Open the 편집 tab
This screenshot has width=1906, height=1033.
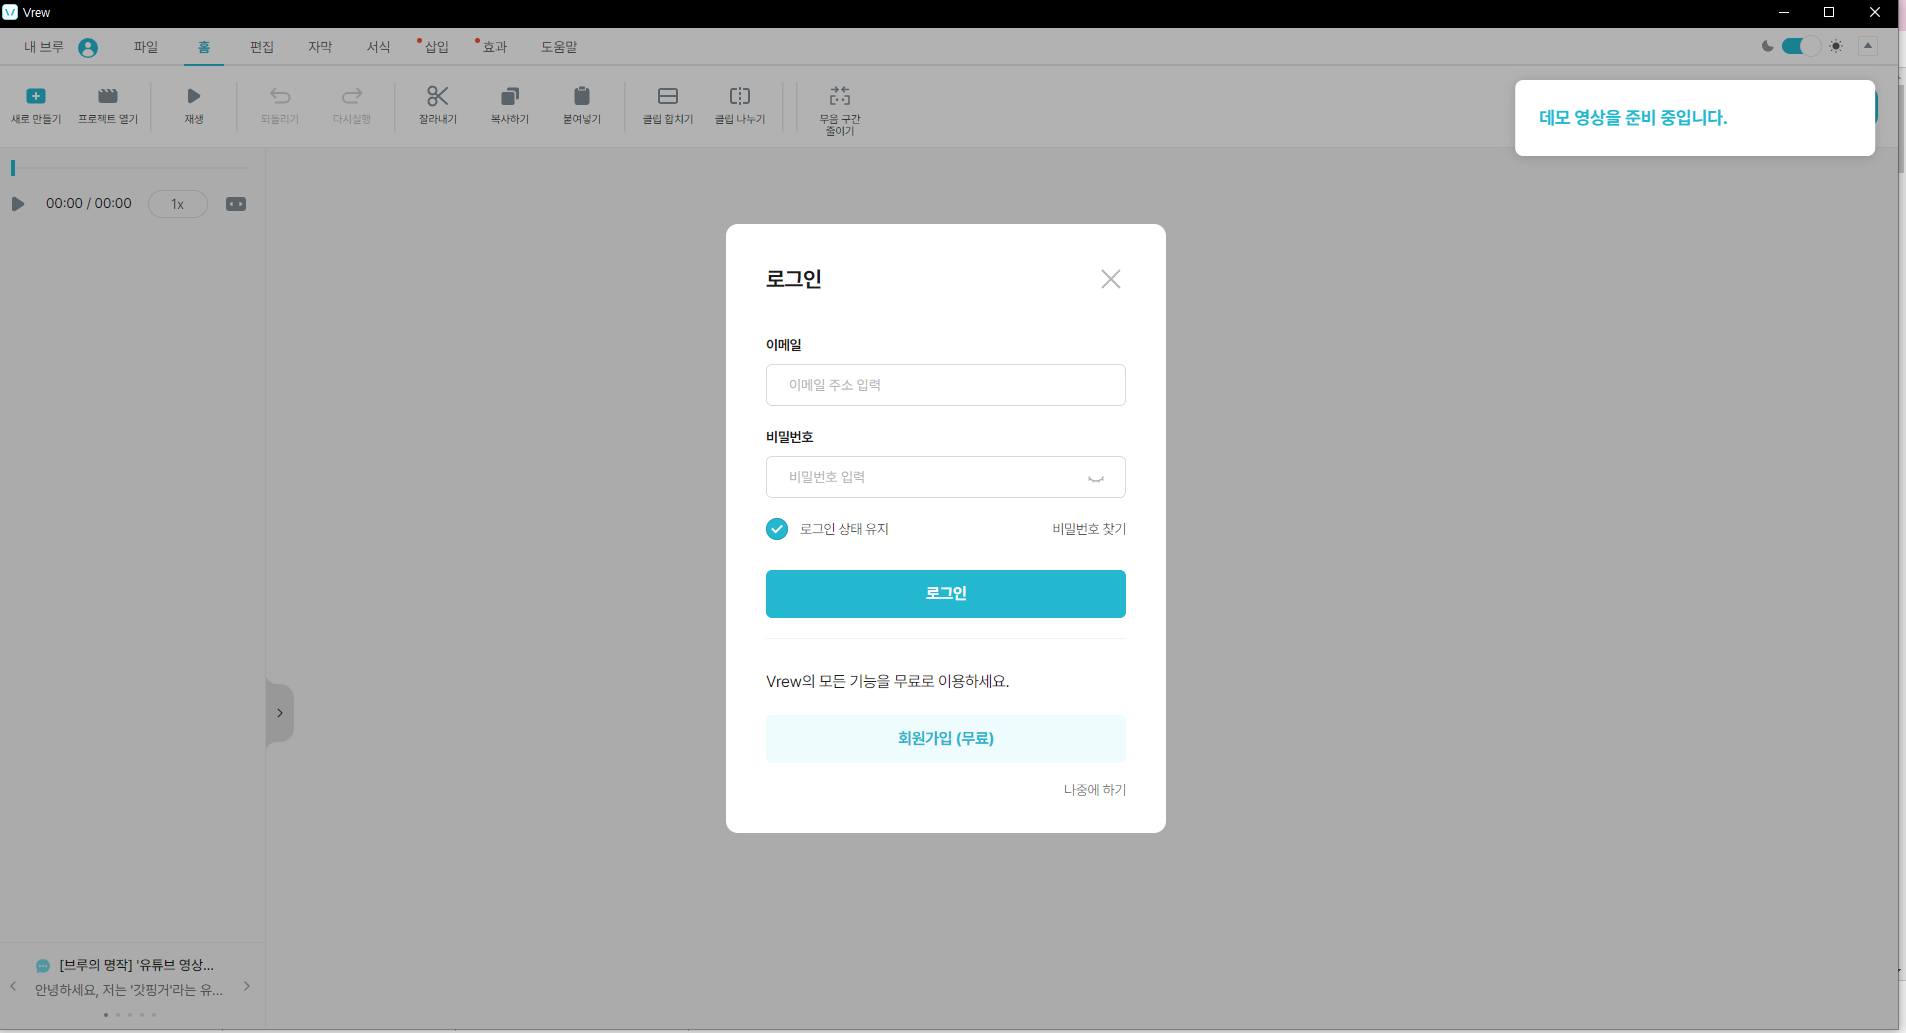coord(262,47)
